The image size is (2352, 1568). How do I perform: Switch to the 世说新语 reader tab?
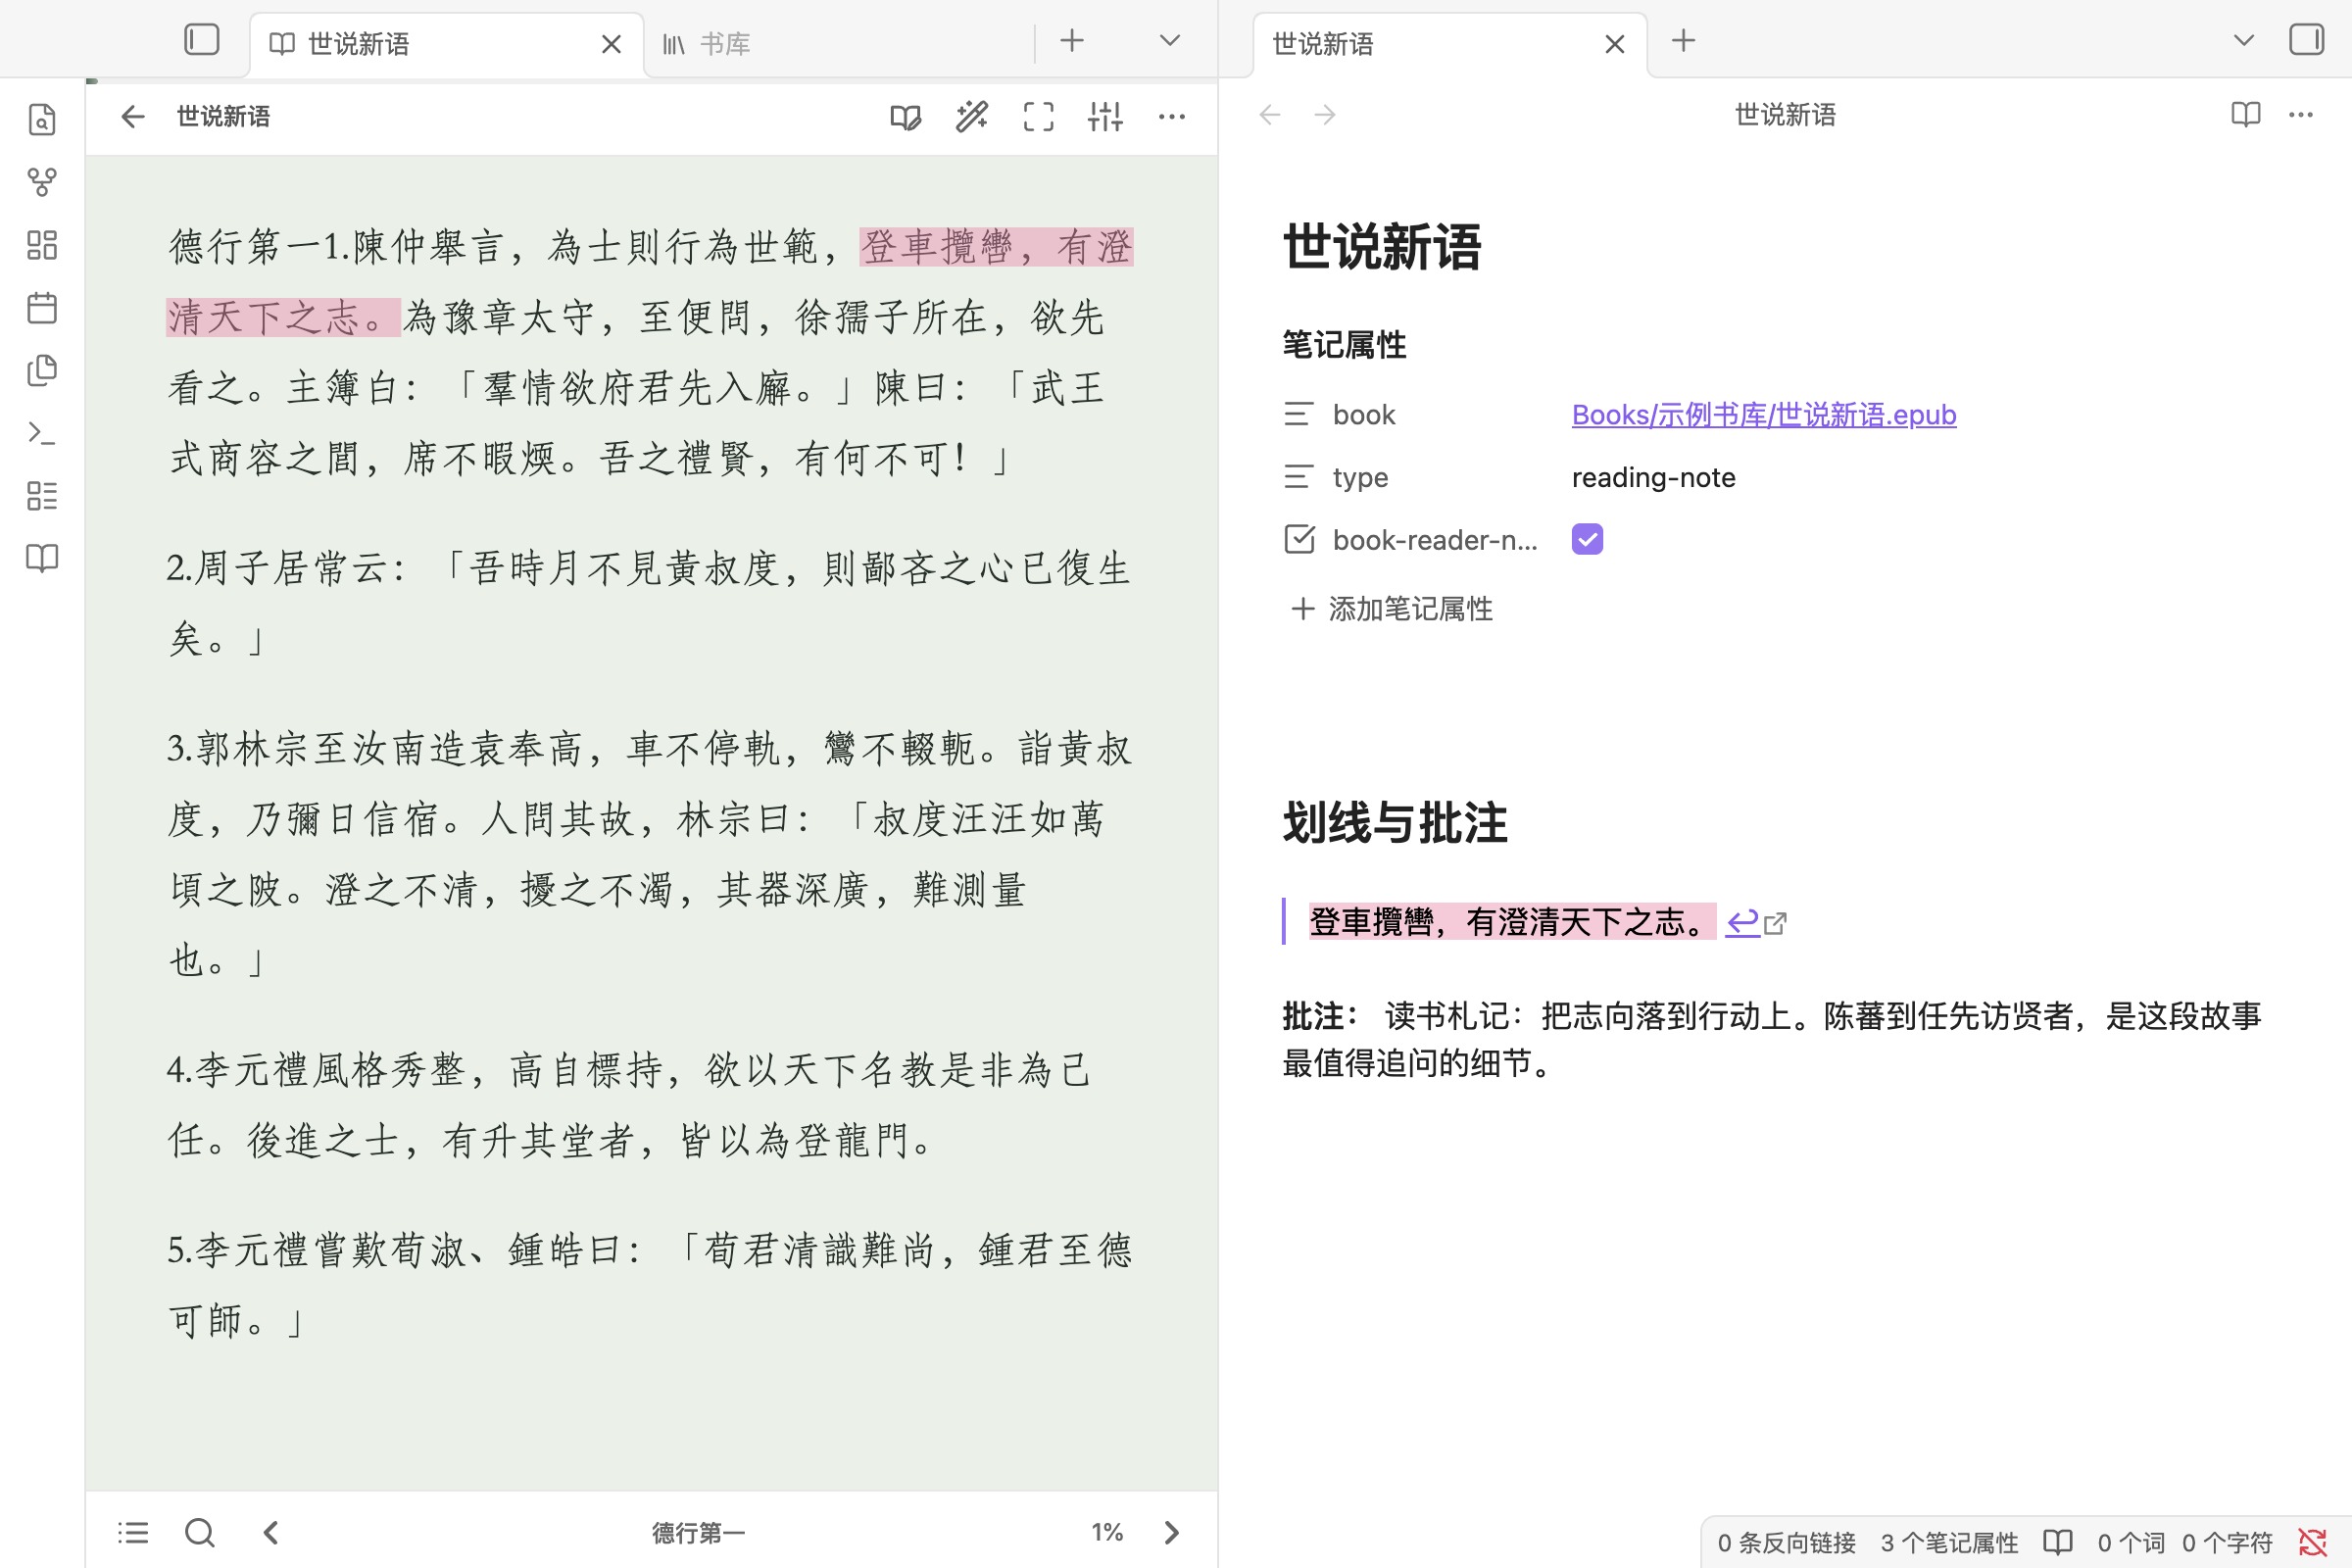[446, 44]
